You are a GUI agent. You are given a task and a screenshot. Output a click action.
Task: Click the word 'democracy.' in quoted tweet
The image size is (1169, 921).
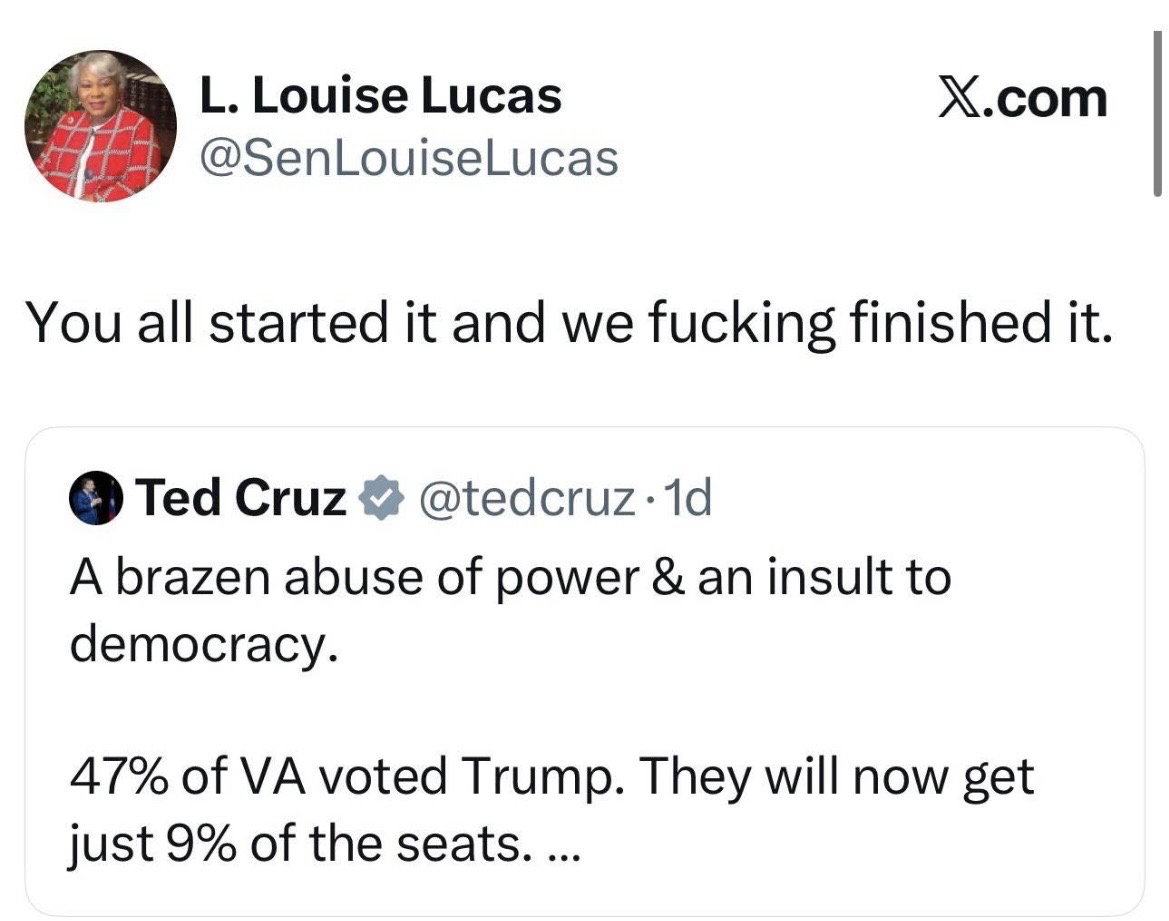click(198, 645)
